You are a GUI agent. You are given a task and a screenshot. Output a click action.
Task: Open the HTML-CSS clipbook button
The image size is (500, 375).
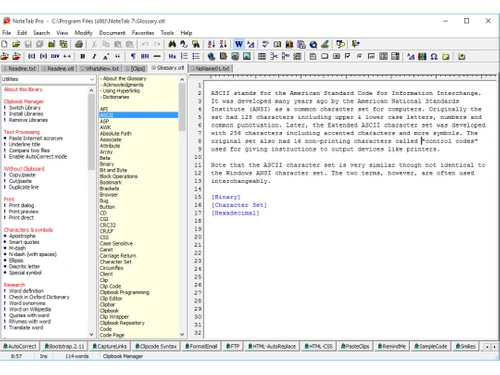pos(318,346)
